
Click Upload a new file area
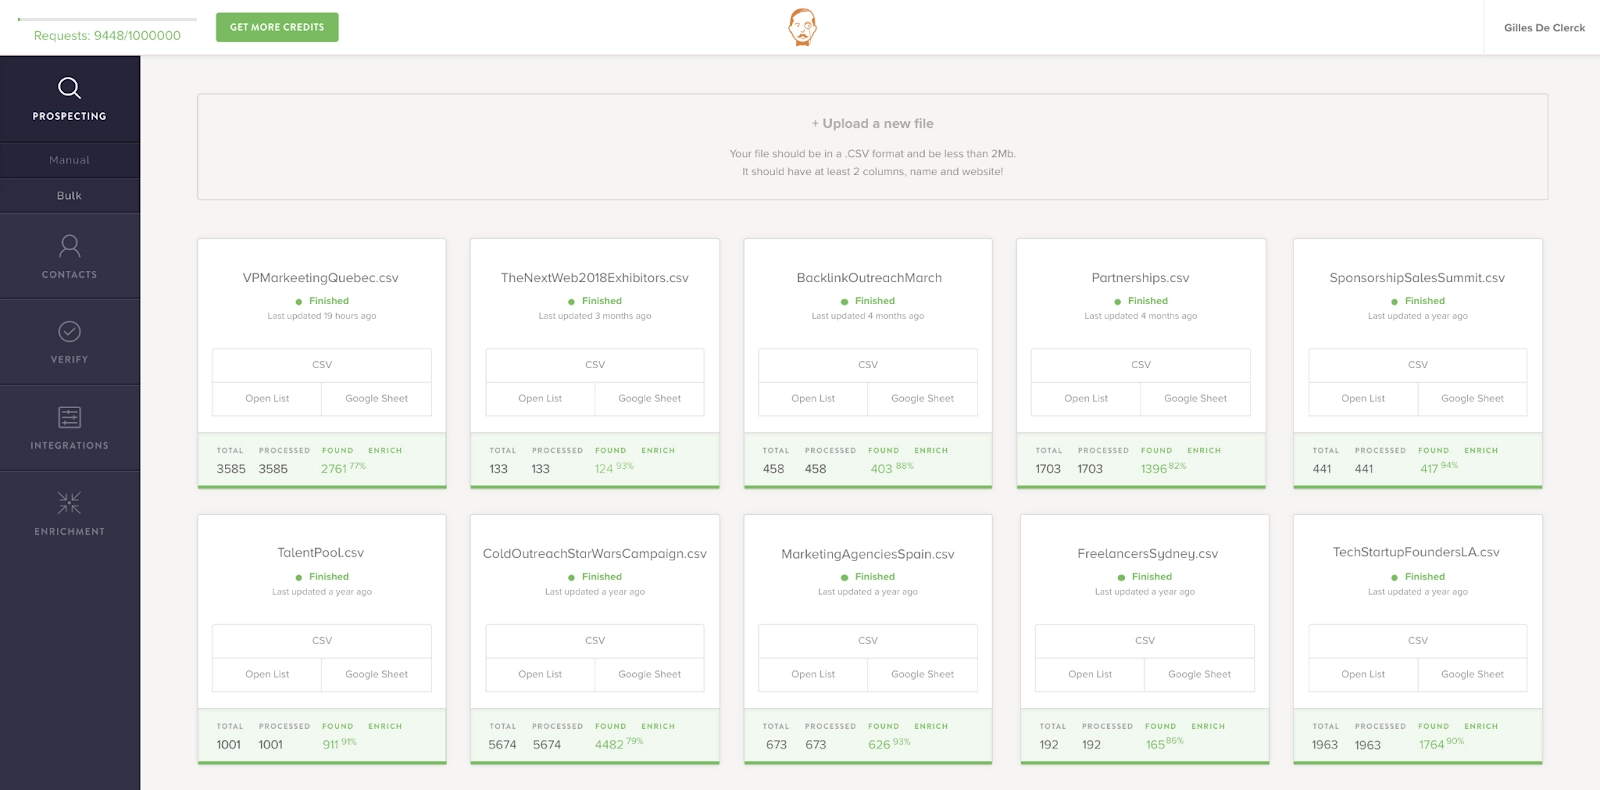pos(872,147)
